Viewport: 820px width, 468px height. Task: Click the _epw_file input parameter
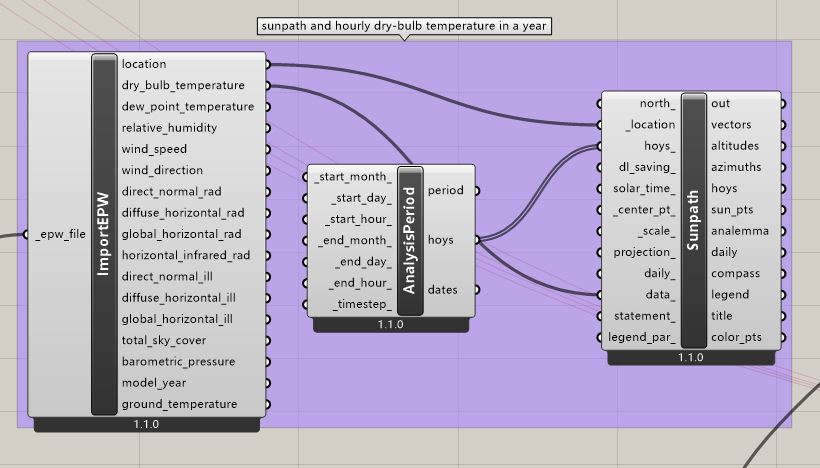61,234
